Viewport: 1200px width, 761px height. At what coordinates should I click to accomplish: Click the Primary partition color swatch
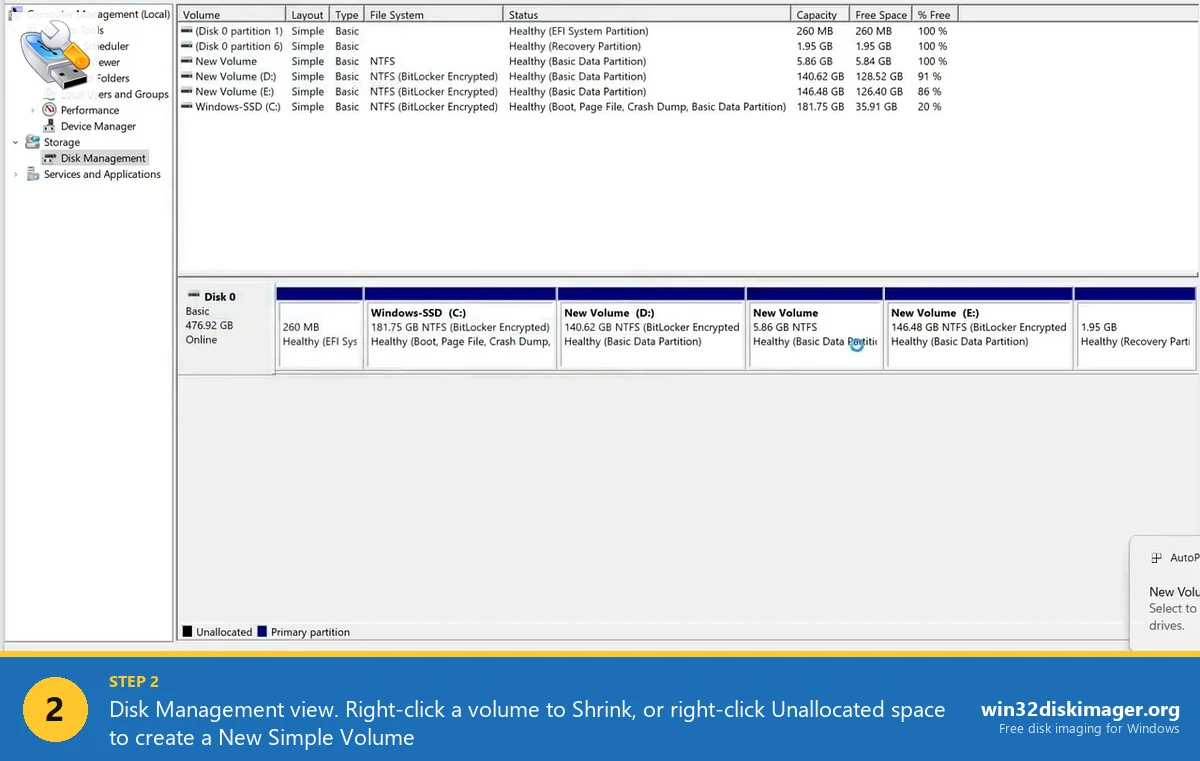point(262,631)
